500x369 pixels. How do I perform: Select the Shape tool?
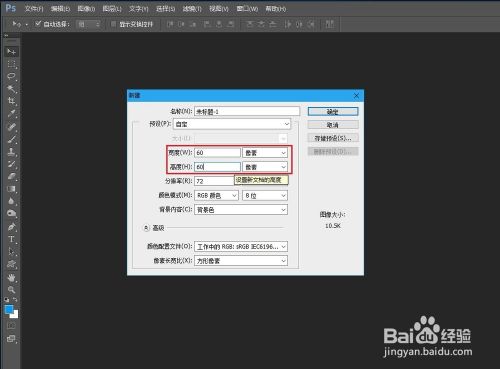(11, 264)
